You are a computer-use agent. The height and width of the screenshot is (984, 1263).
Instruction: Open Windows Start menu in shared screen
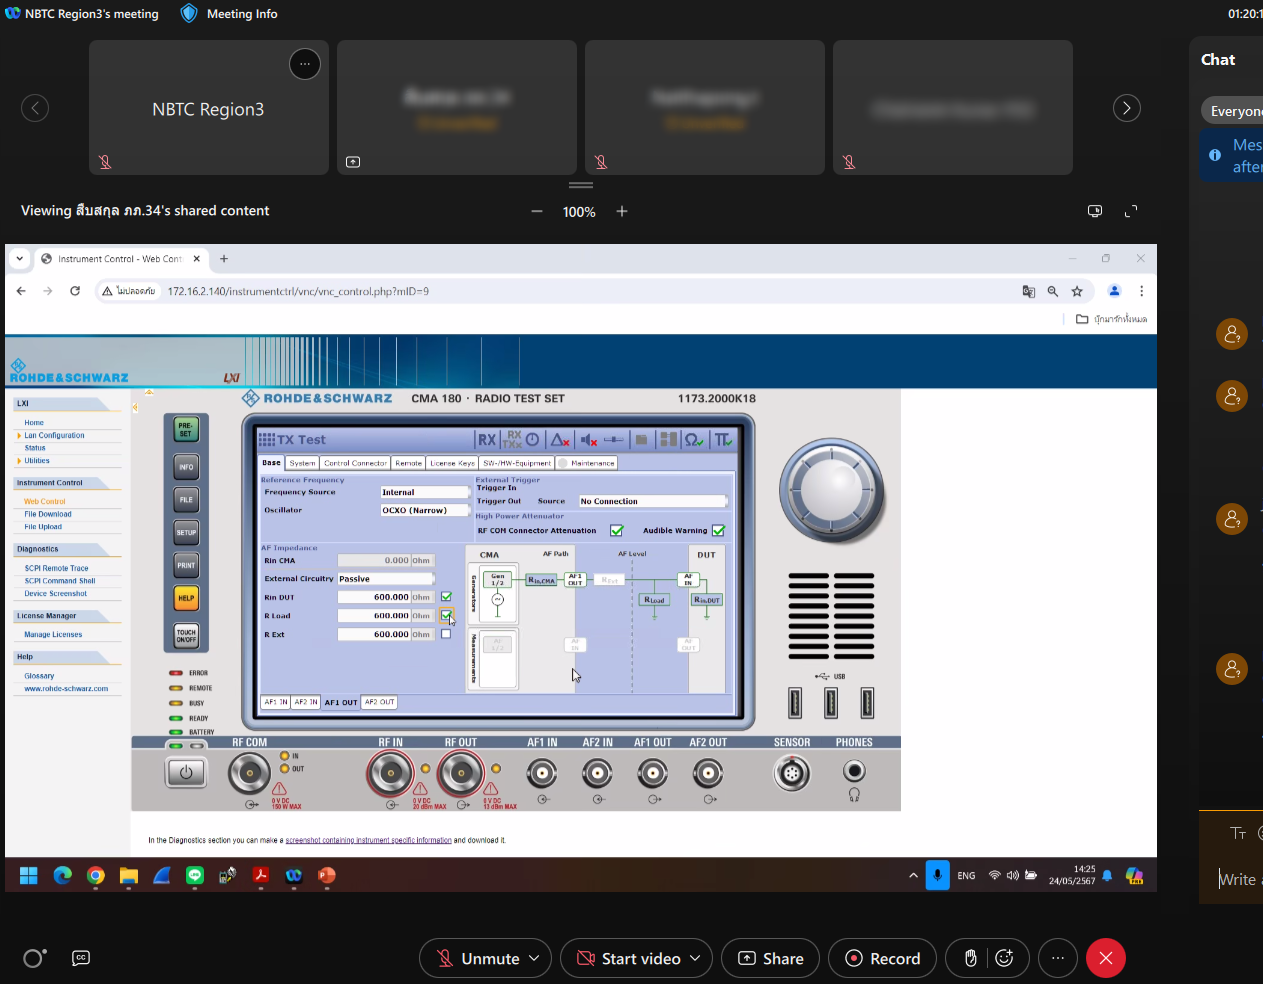[x=29, y=875]
